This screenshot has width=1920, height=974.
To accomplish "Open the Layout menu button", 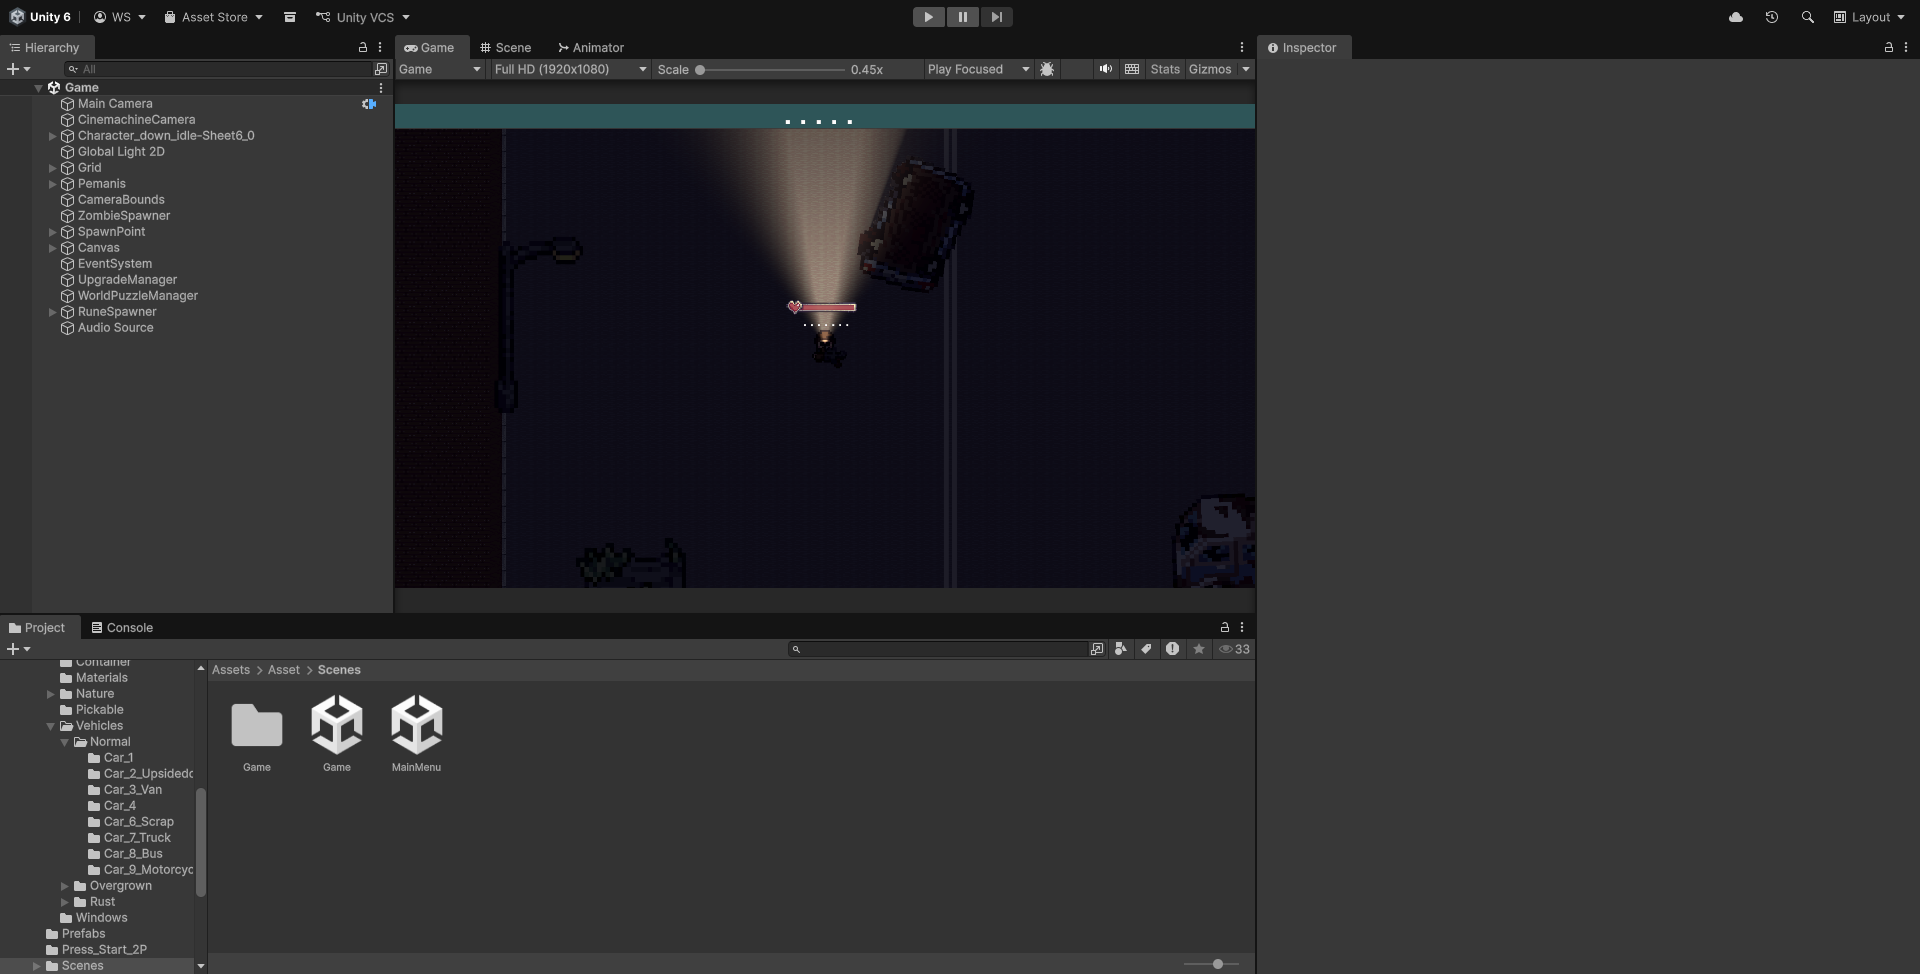I will tap(1869, 17).
